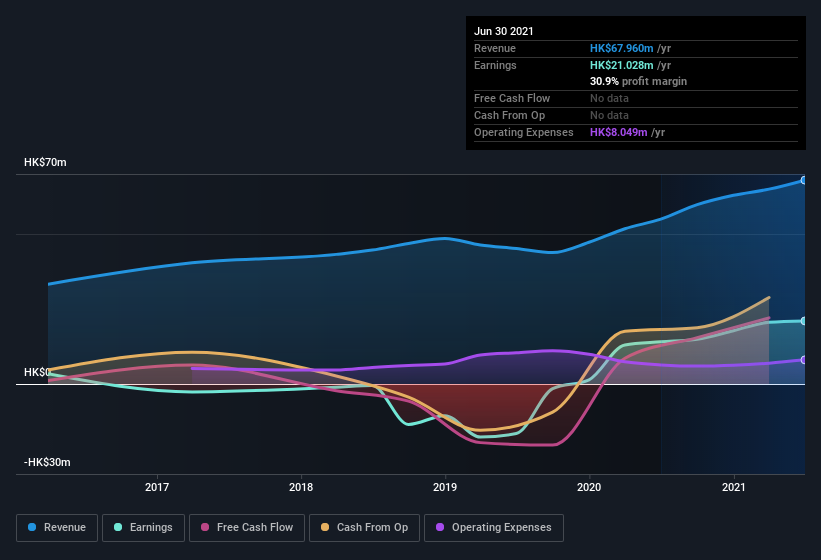
Task: Toggle Operating Expenses legend button
Action: point(494,528)
